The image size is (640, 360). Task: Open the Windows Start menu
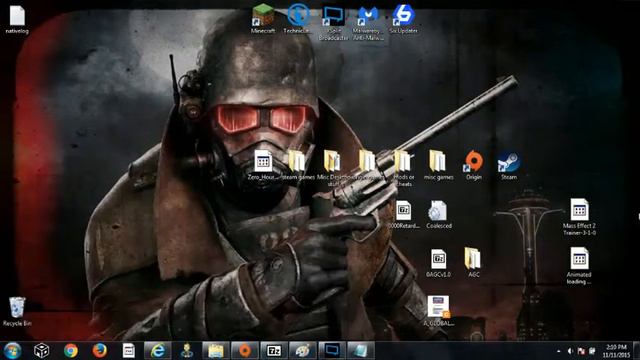[13, 351]
